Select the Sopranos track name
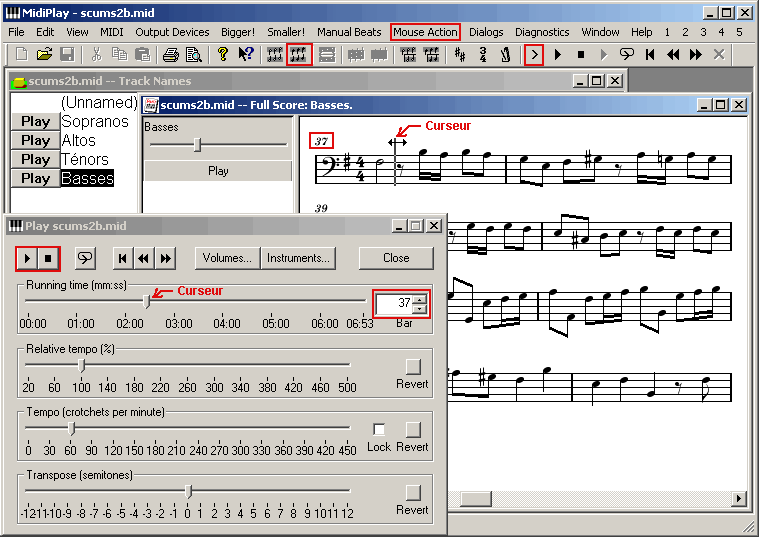759x537 pixels. [x=95, y=121]
